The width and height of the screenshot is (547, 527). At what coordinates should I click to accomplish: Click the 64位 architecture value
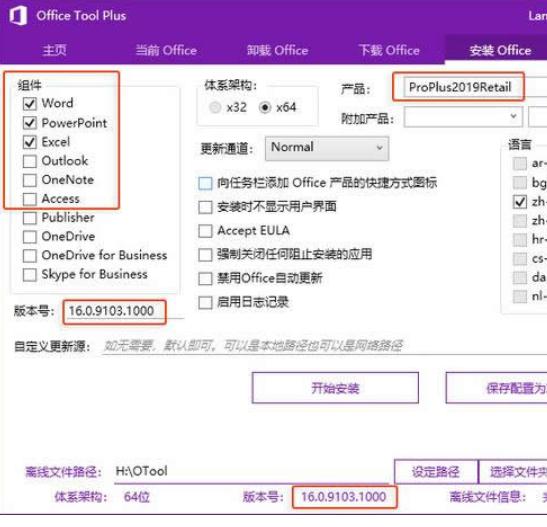(x=137, y=497)
